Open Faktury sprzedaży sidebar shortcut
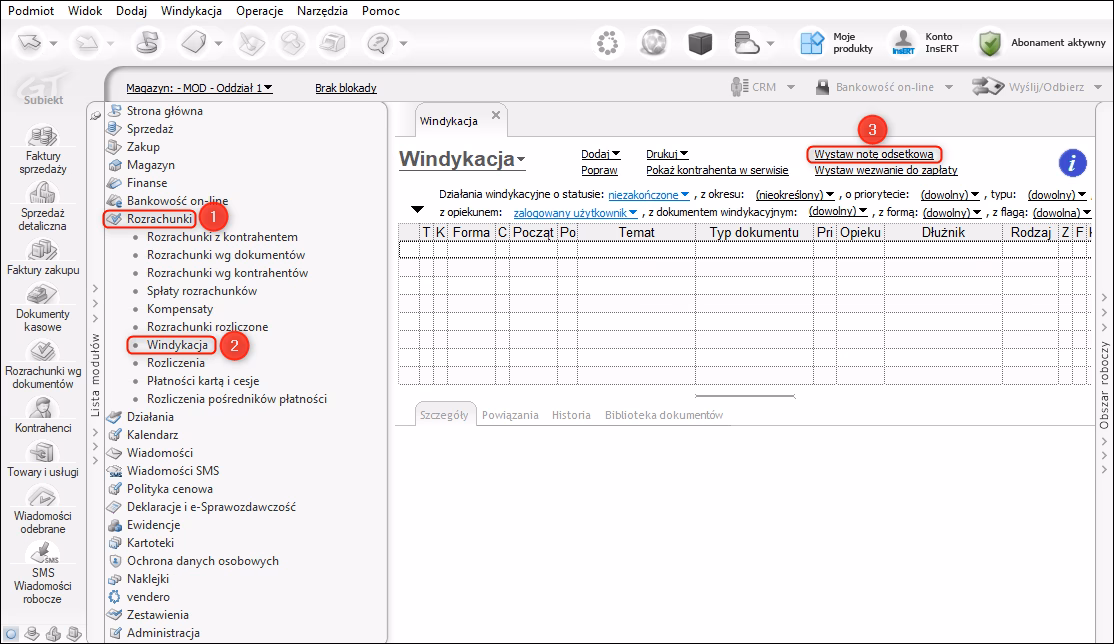 coord(41,137)
